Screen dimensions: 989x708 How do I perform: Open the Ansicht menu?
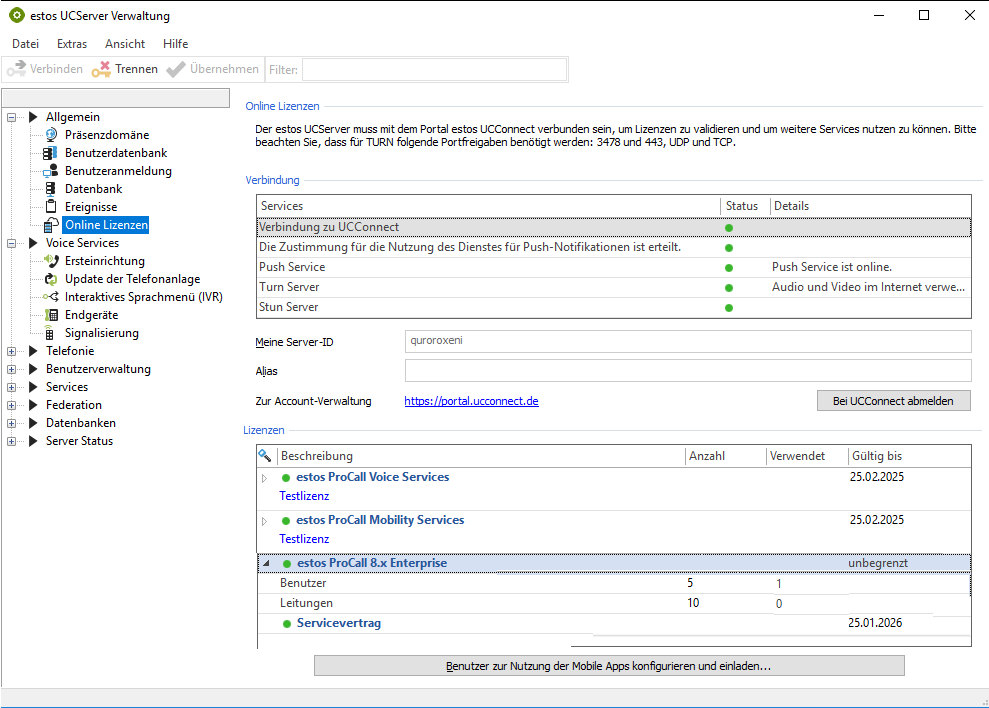click(x=125, y=44)
